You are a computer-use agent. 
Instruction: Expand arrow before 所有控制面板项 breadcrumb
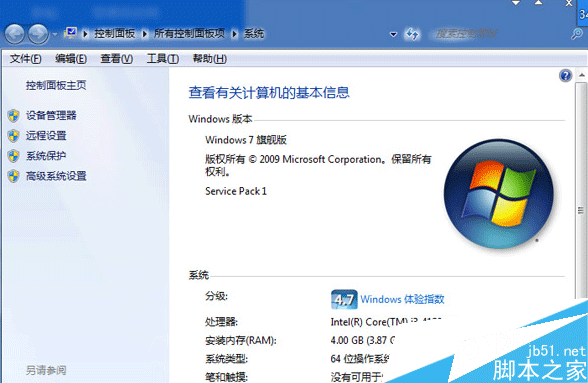tap(145, 34)
